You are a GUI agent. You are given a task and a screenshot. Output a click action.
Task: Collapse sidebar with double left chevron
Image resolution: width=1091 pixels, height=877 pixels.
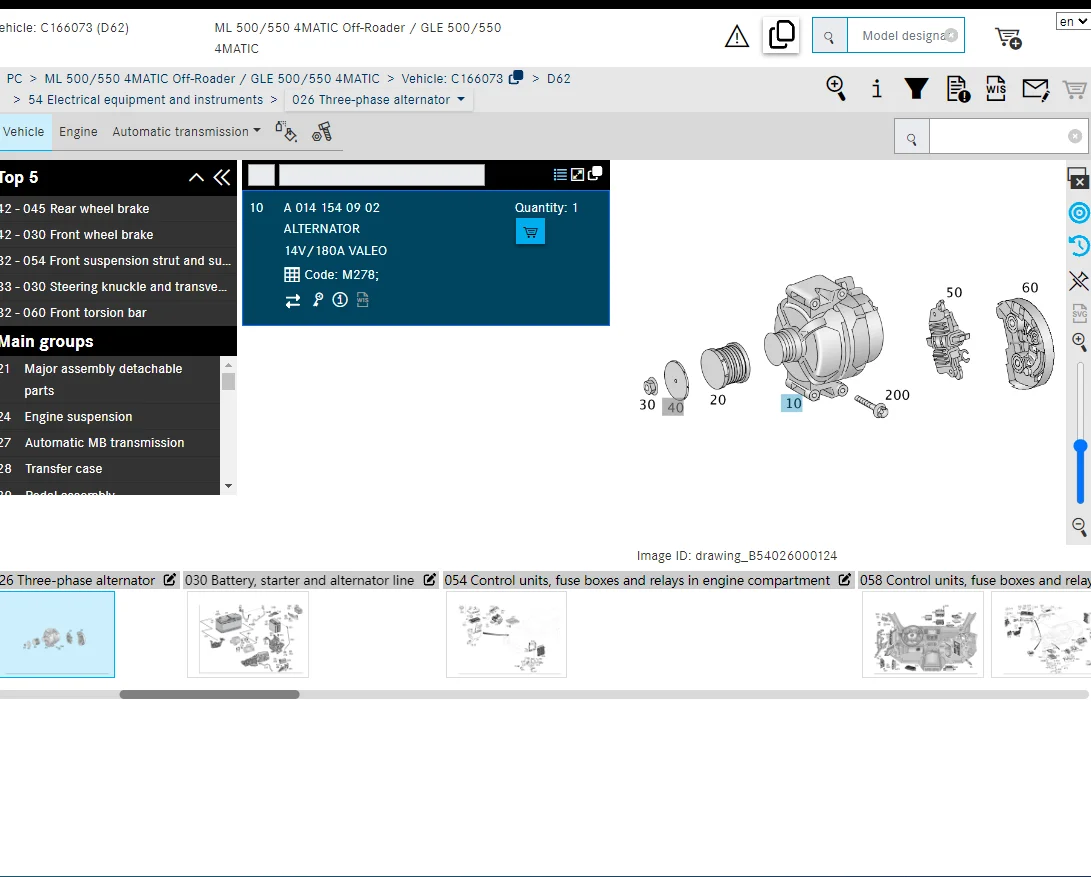click(222, 177)
